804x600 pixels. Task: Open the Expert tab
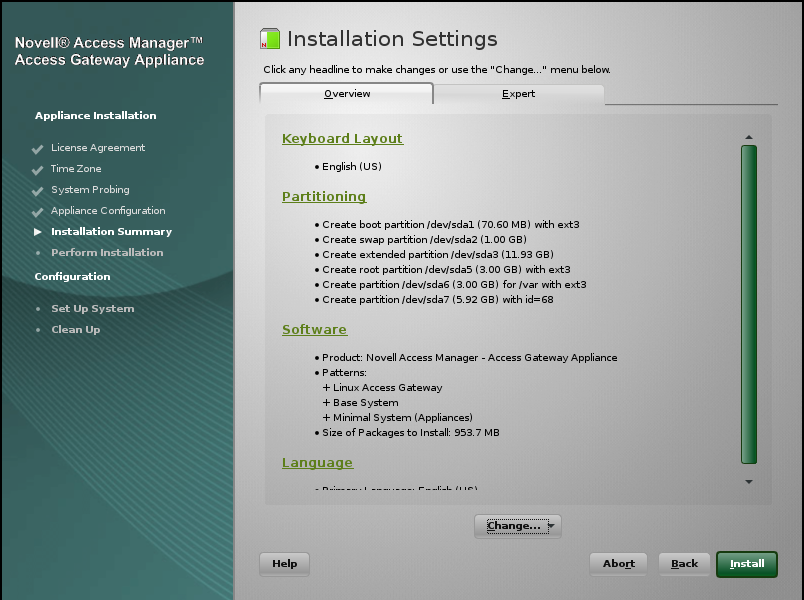click(x=518, y=94)
